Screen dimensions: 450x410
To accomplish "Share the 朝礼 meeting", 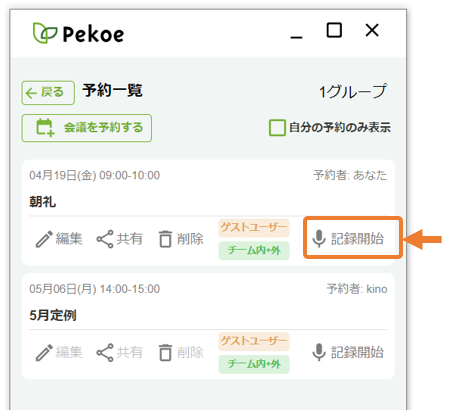I will [105, 239].
